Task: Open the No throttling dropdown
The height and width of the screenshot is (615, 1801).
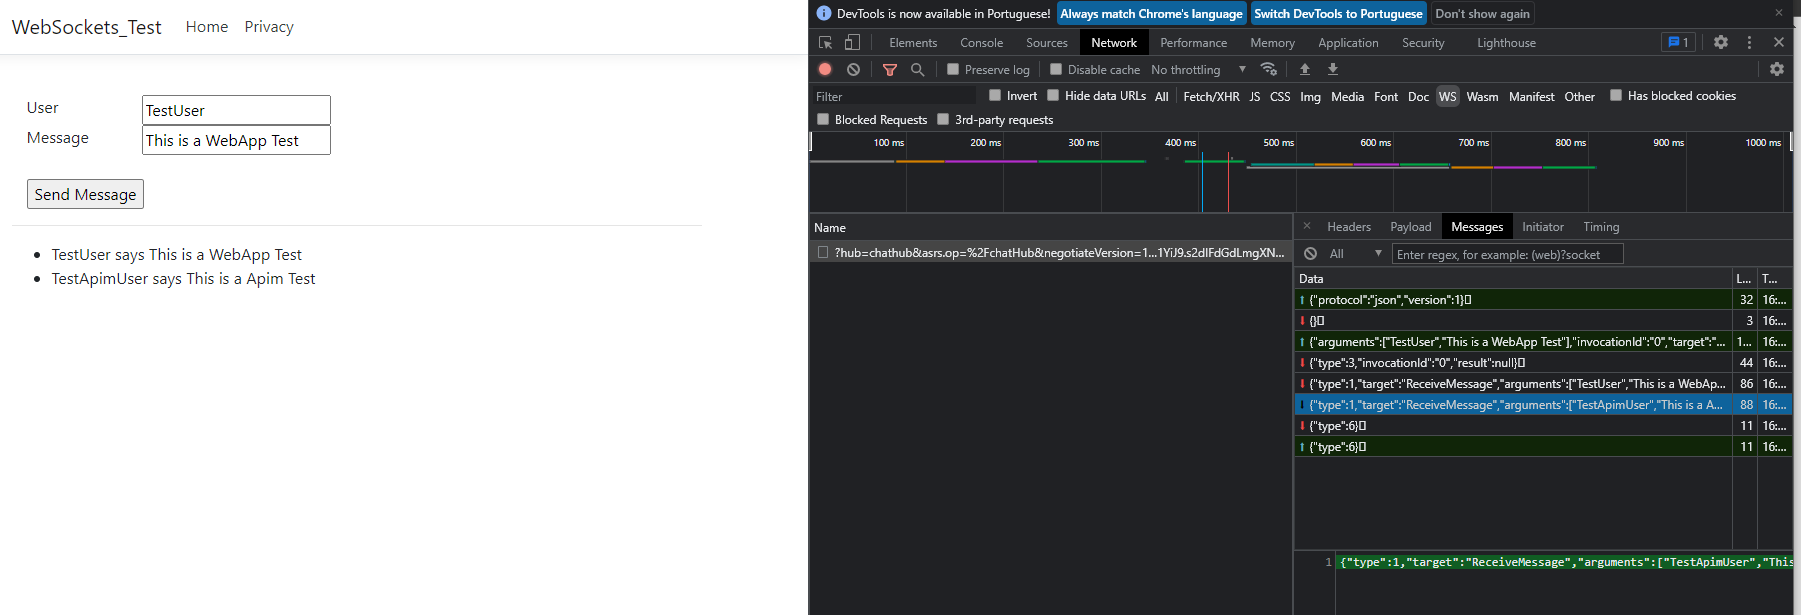Action: click(x=1198, y=70)
